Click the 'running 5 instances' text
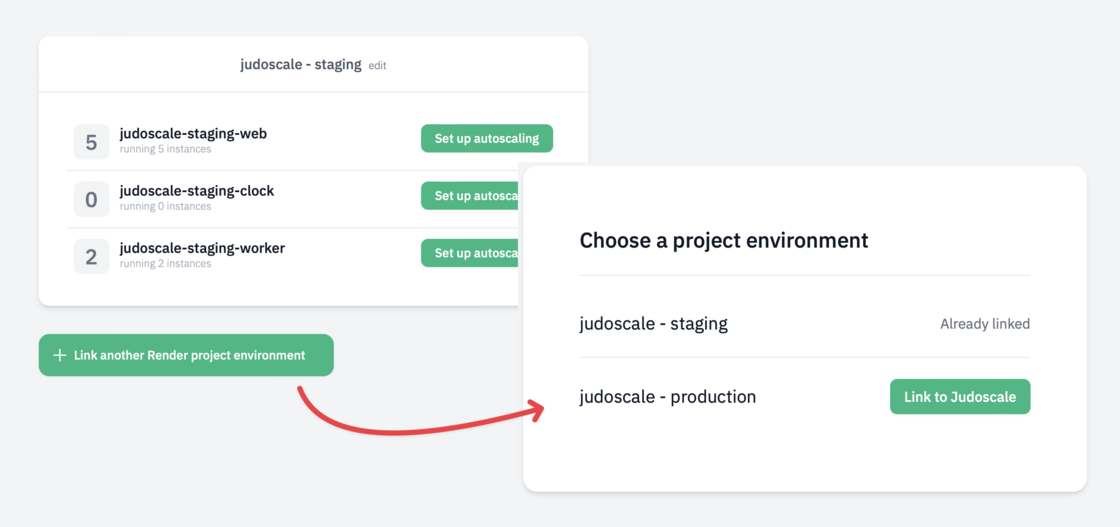The height and width of the screenshot is (527, 1120). (x=165, y=149)
